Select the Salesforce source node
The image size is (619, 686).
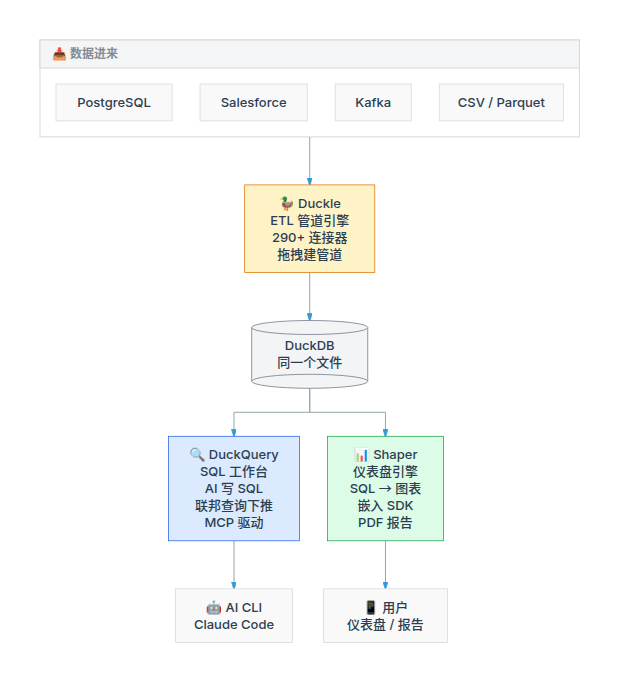254,102
